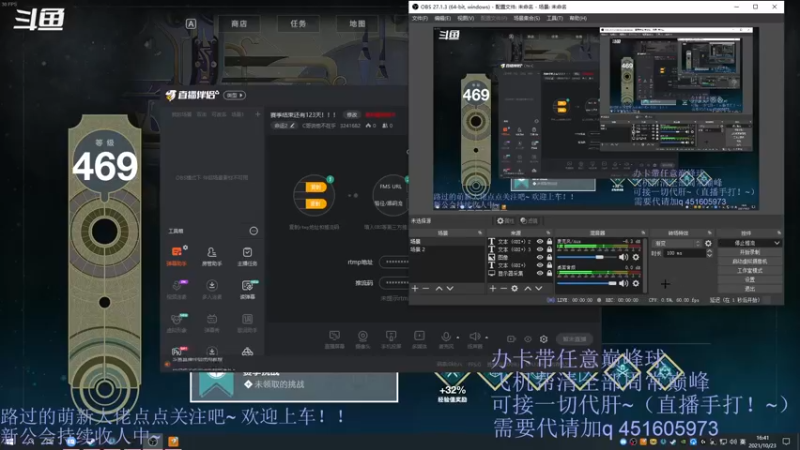Toggle lock on 图像 source
This screenshot has width=800, height=450.
[549, 257]
